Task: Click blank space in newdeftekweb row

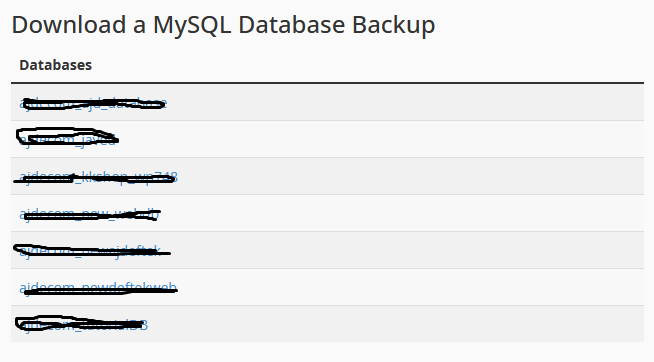Action: point(411,287)
